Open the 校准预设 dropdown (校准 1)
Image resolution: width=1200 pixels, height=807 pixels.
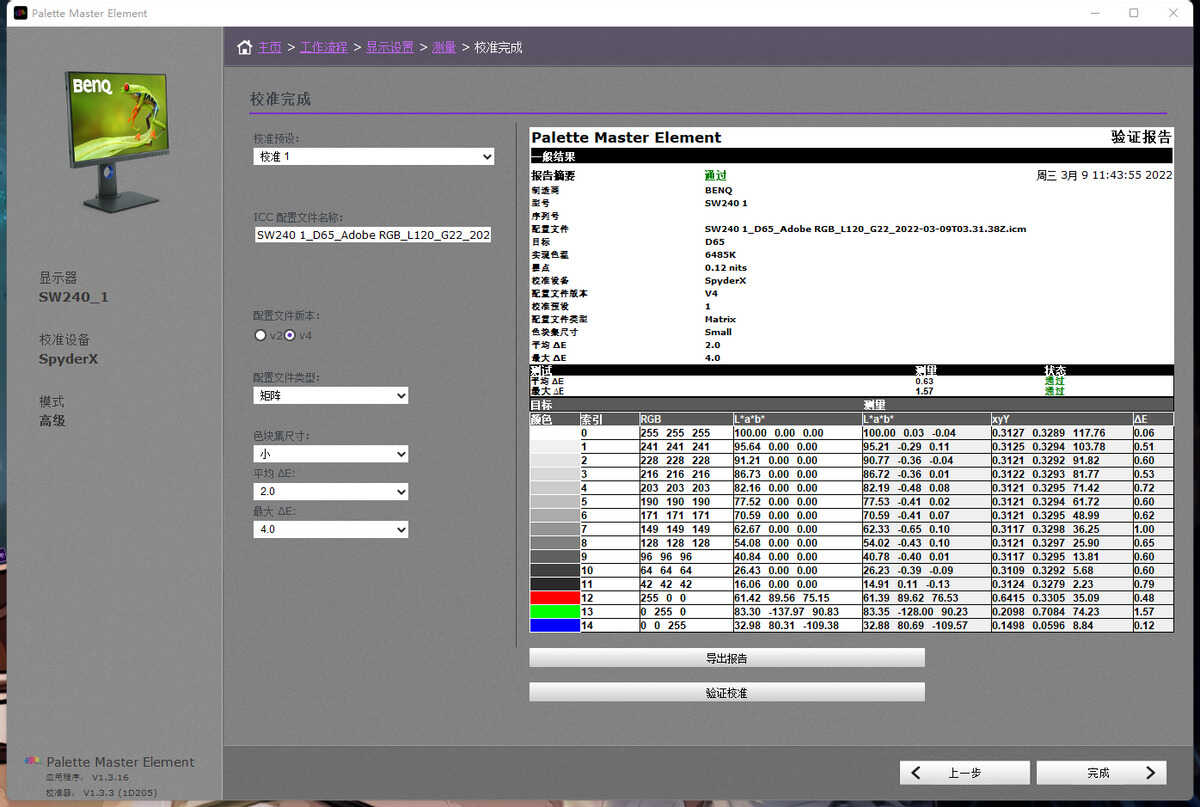(x=374, y=157)
